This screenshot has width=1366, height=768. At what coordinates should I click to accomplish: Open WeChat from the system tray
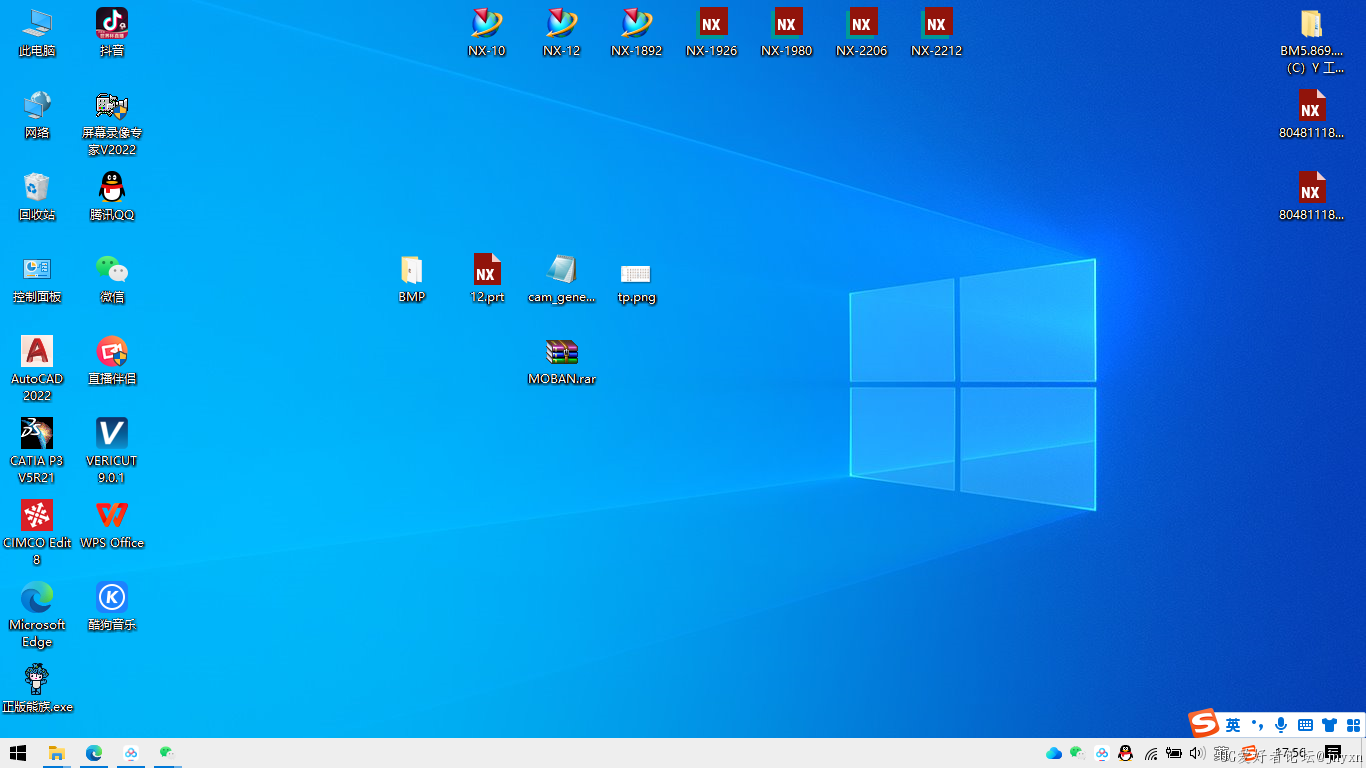[1077, 753]
